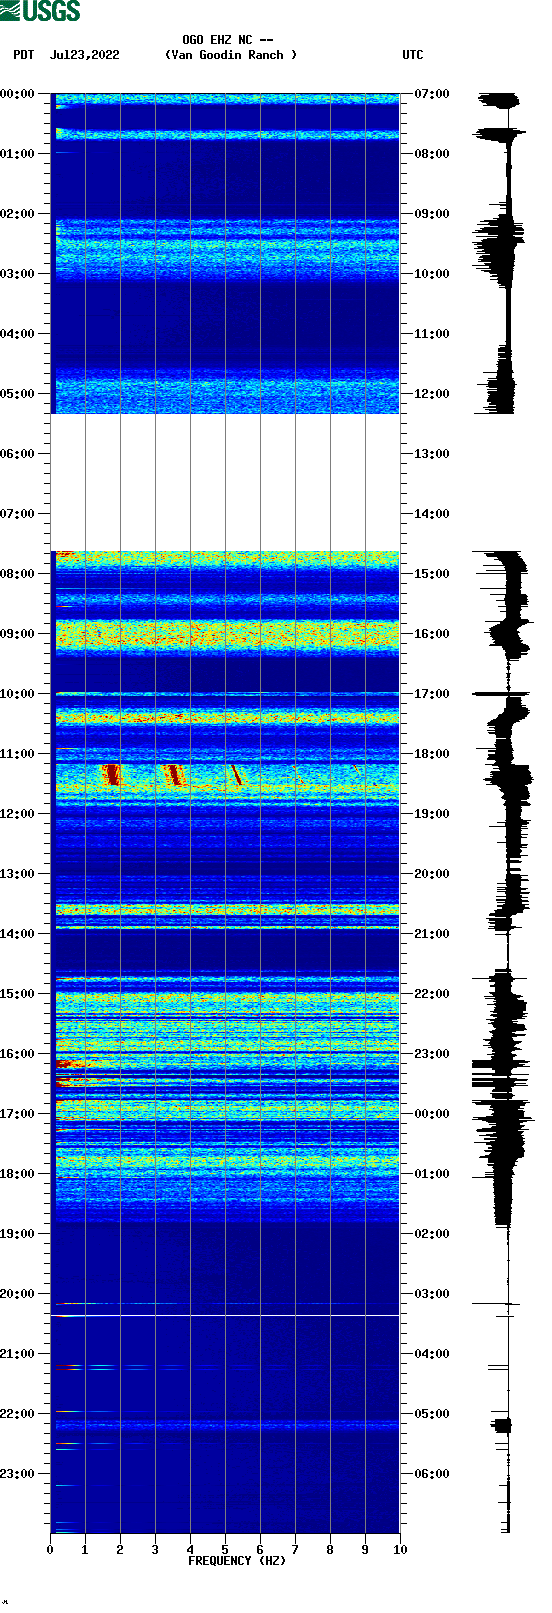This screenshot has width=552, height=1613.
Task: Click the 2 Hz frequency tick label
Action: point(120,1550)
